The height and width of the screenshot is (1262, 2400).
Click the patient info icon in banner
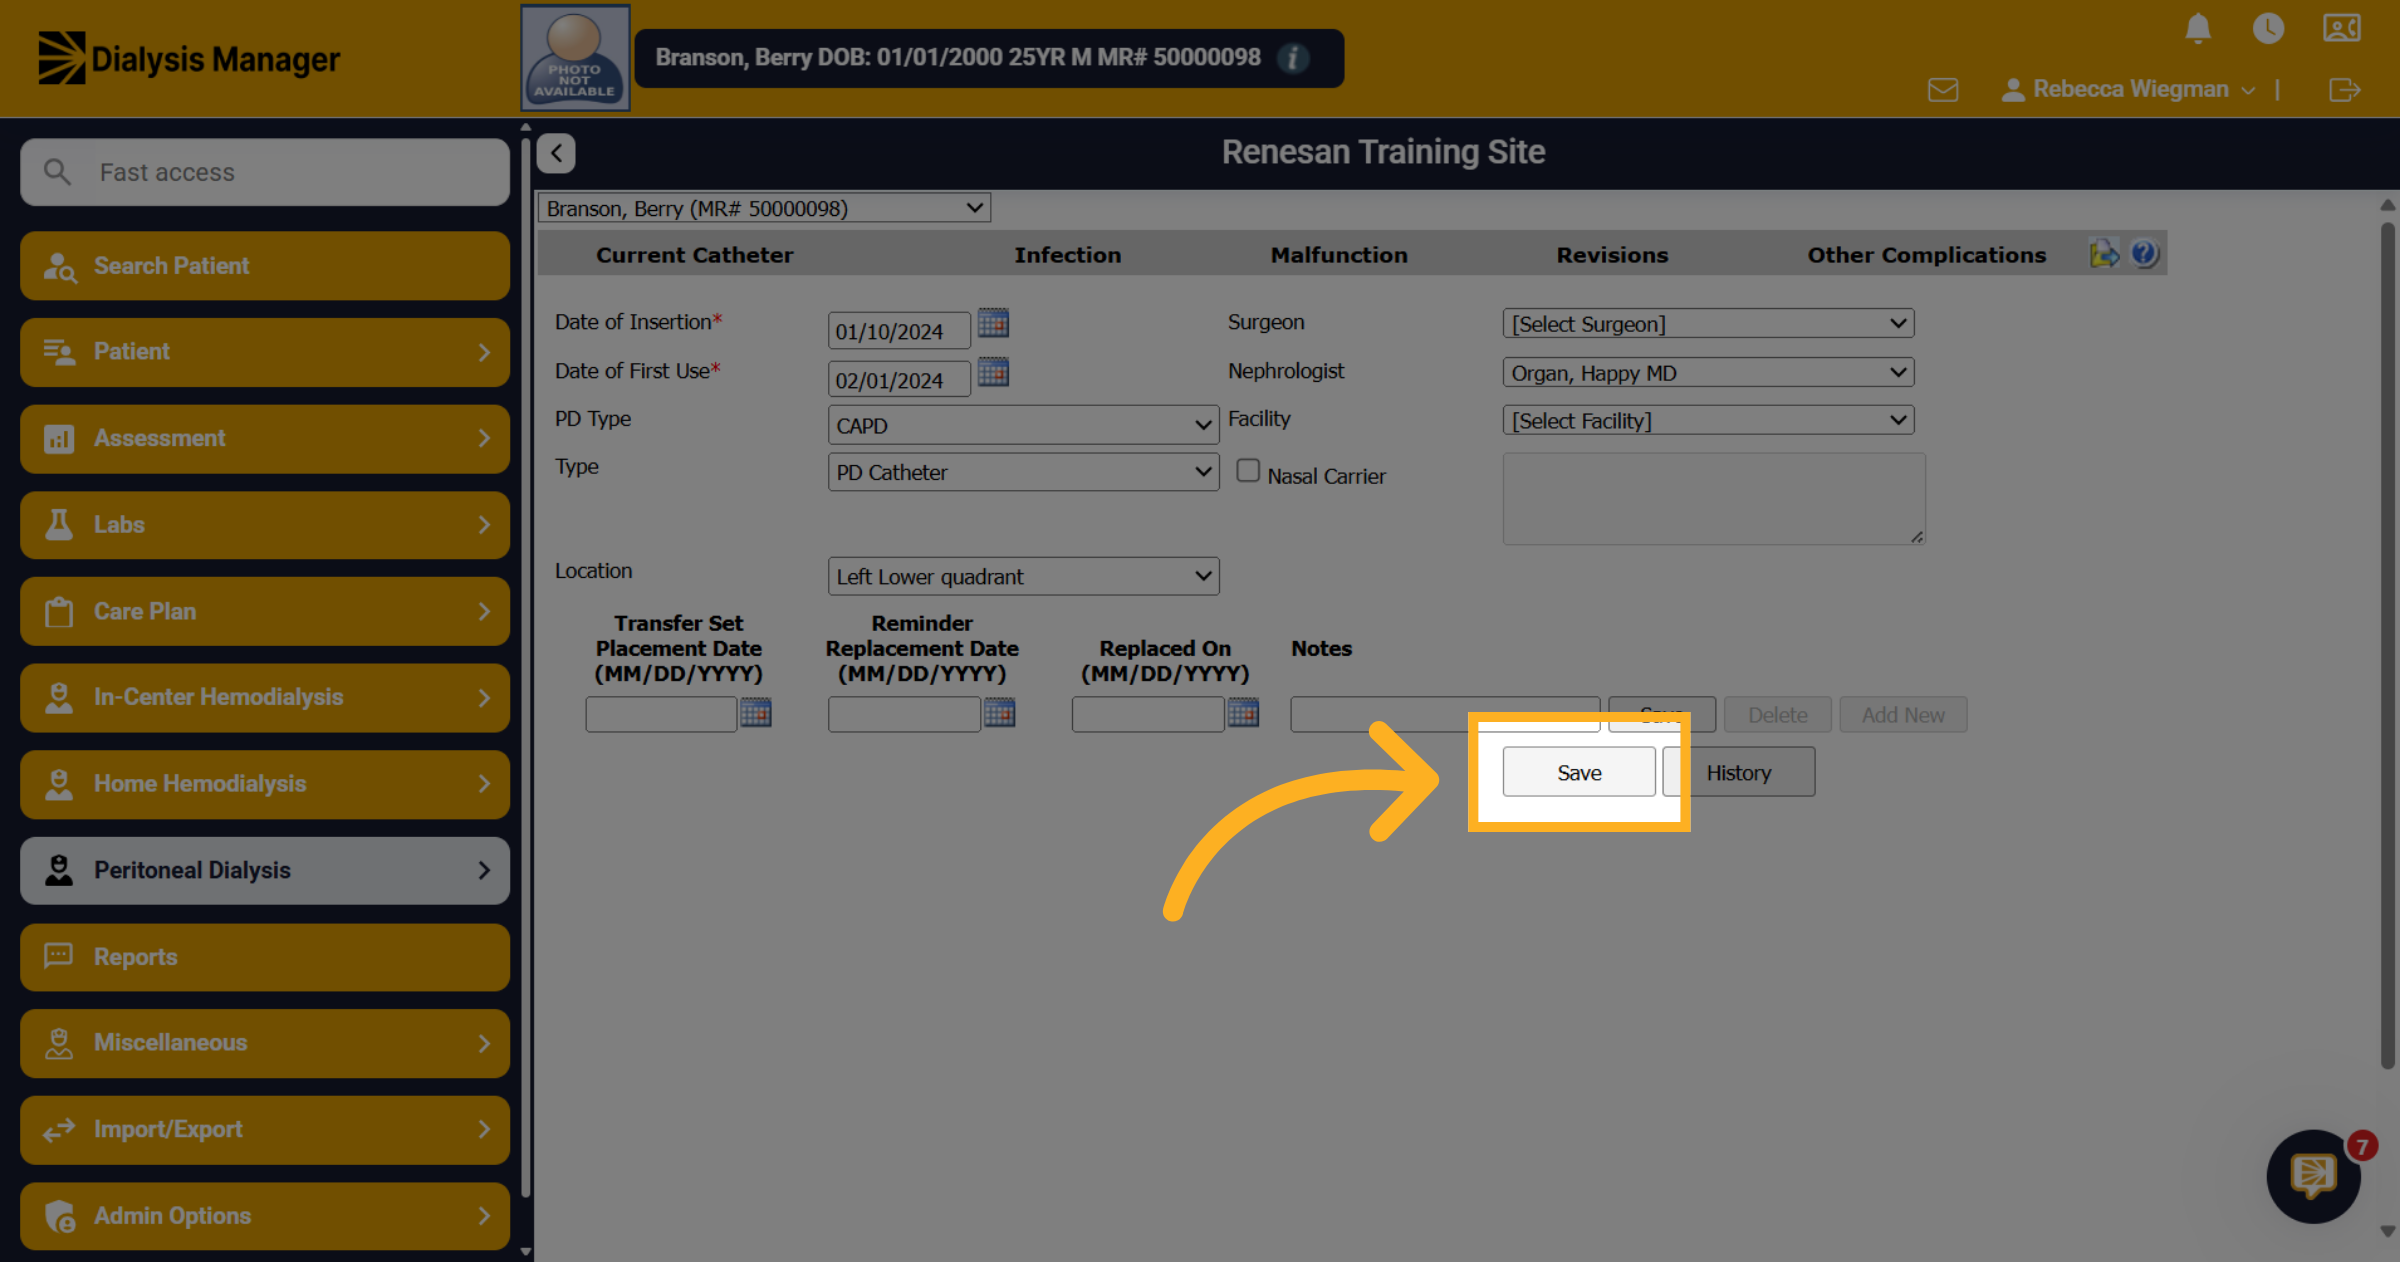(1293, 58)
